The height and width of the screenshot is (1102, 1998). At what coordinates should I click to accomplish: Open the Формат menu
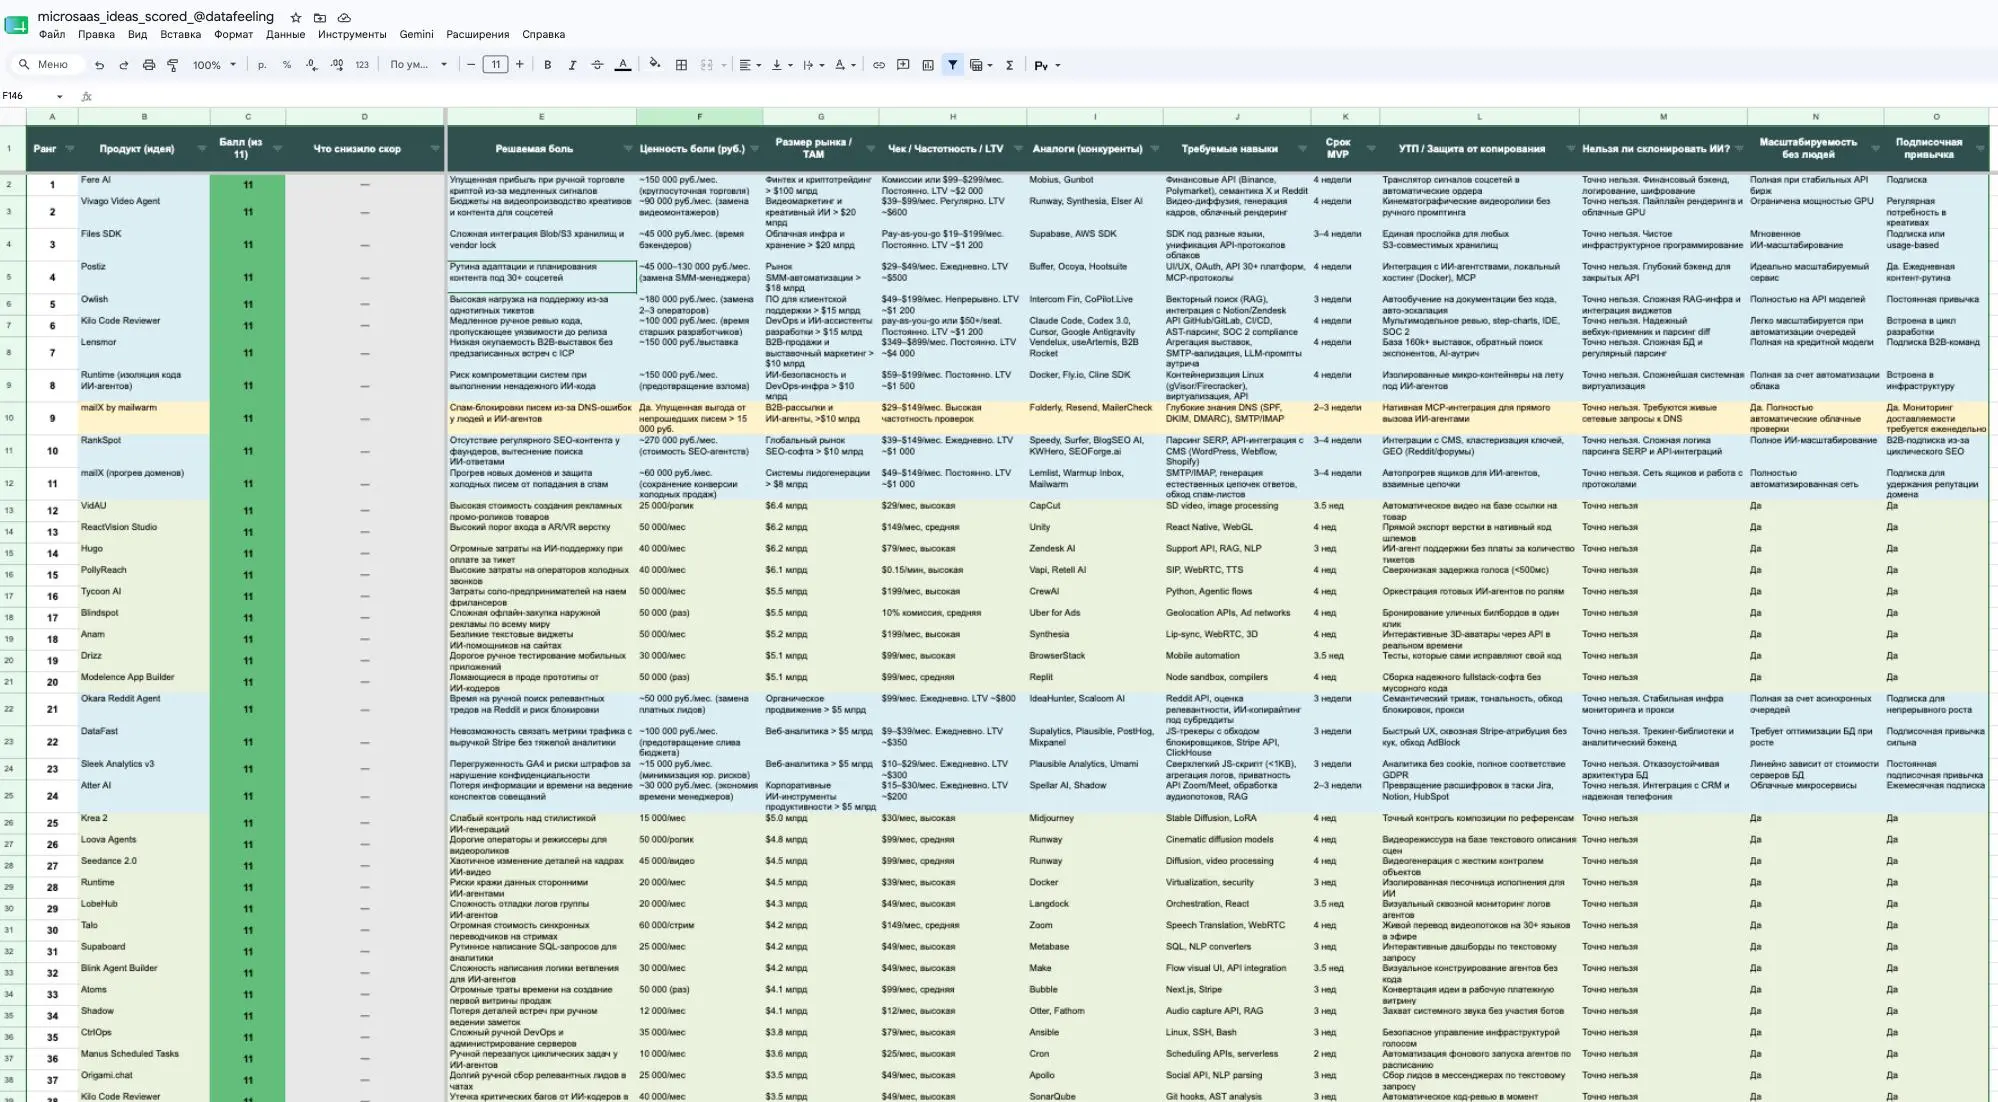coord(233,34)
